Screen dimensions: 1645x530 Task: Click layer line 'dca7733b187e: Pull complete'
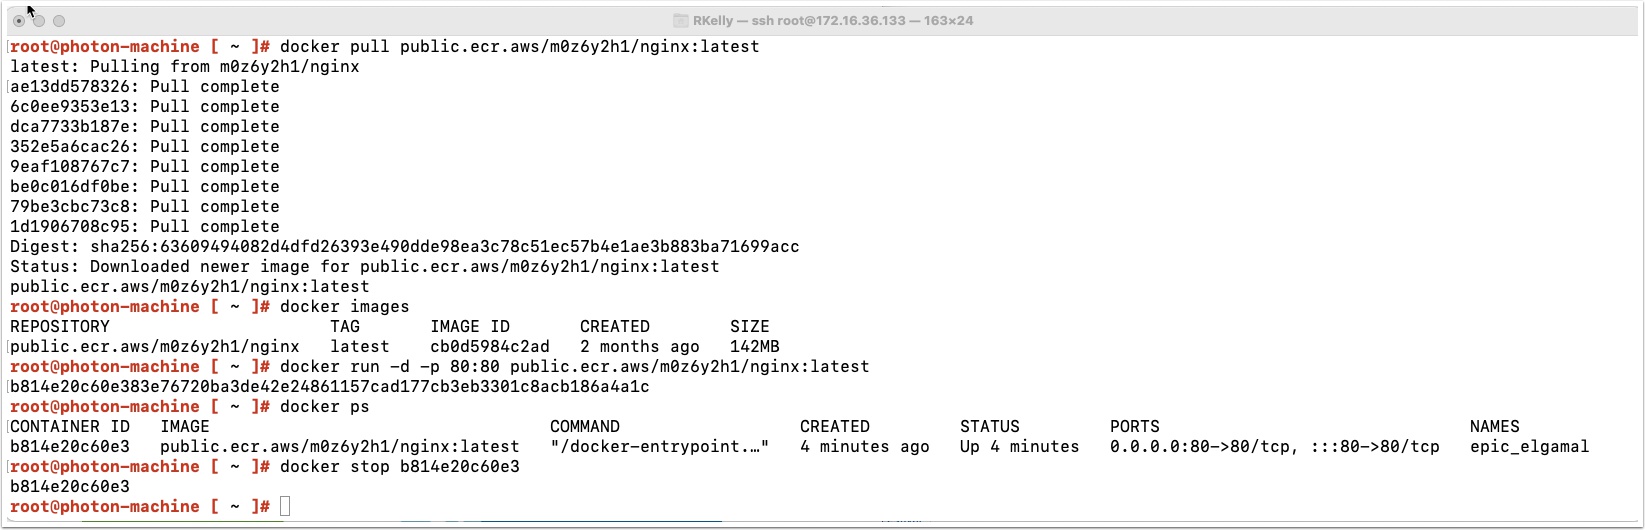[145, 127]
